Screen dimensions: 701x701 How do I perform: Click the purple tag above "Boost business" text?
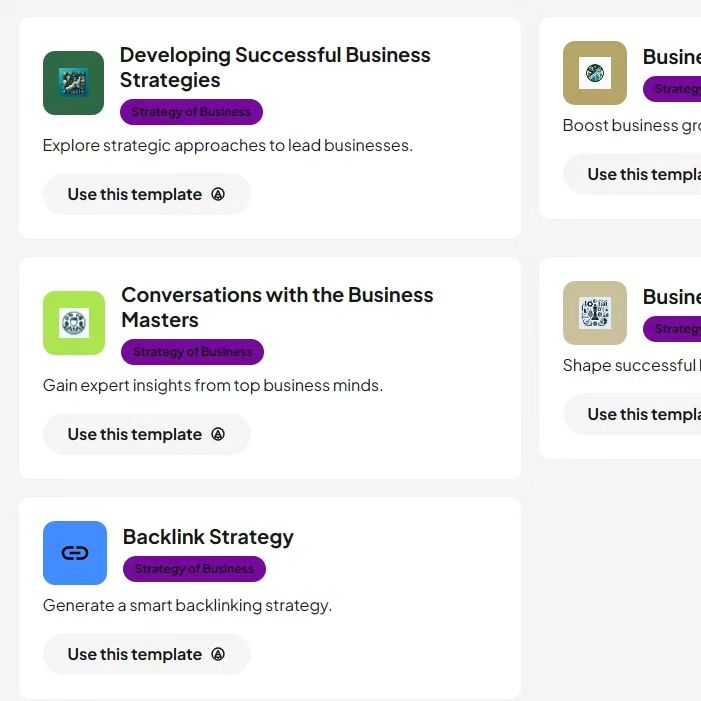point(672,89)
